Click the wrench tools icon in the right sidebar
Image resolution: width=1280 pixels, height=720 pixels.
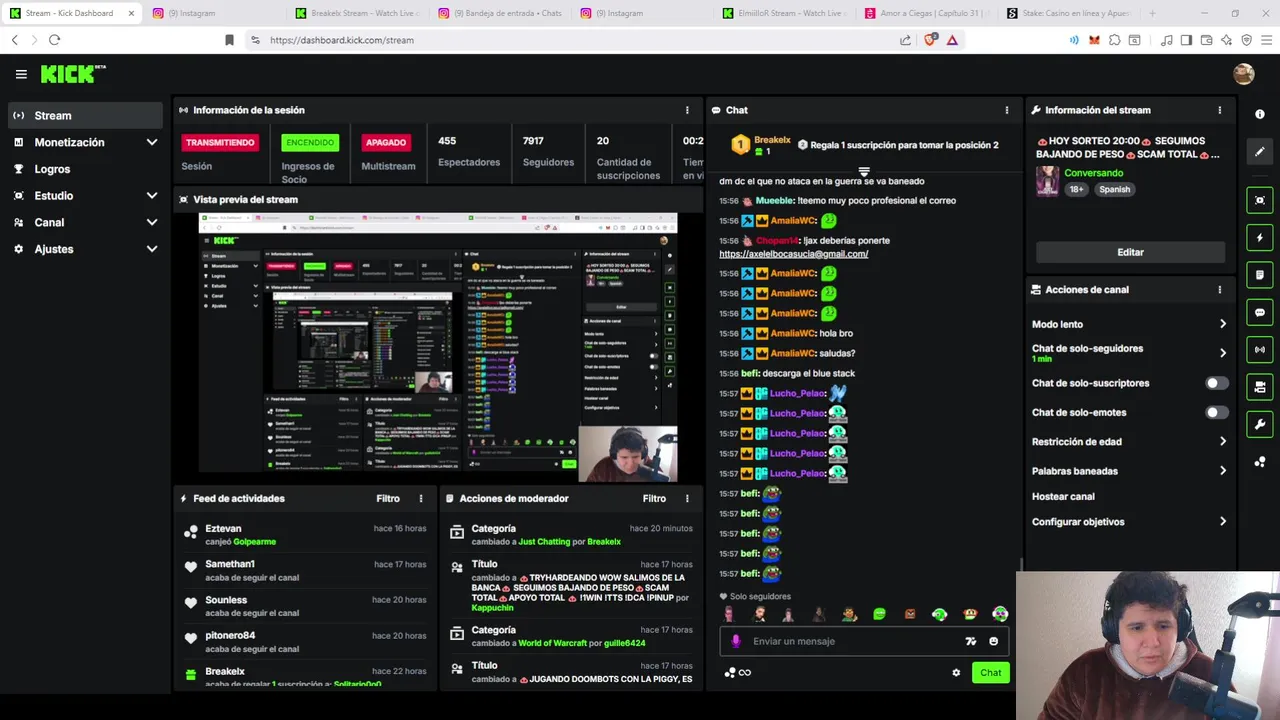coord(1260,424)
